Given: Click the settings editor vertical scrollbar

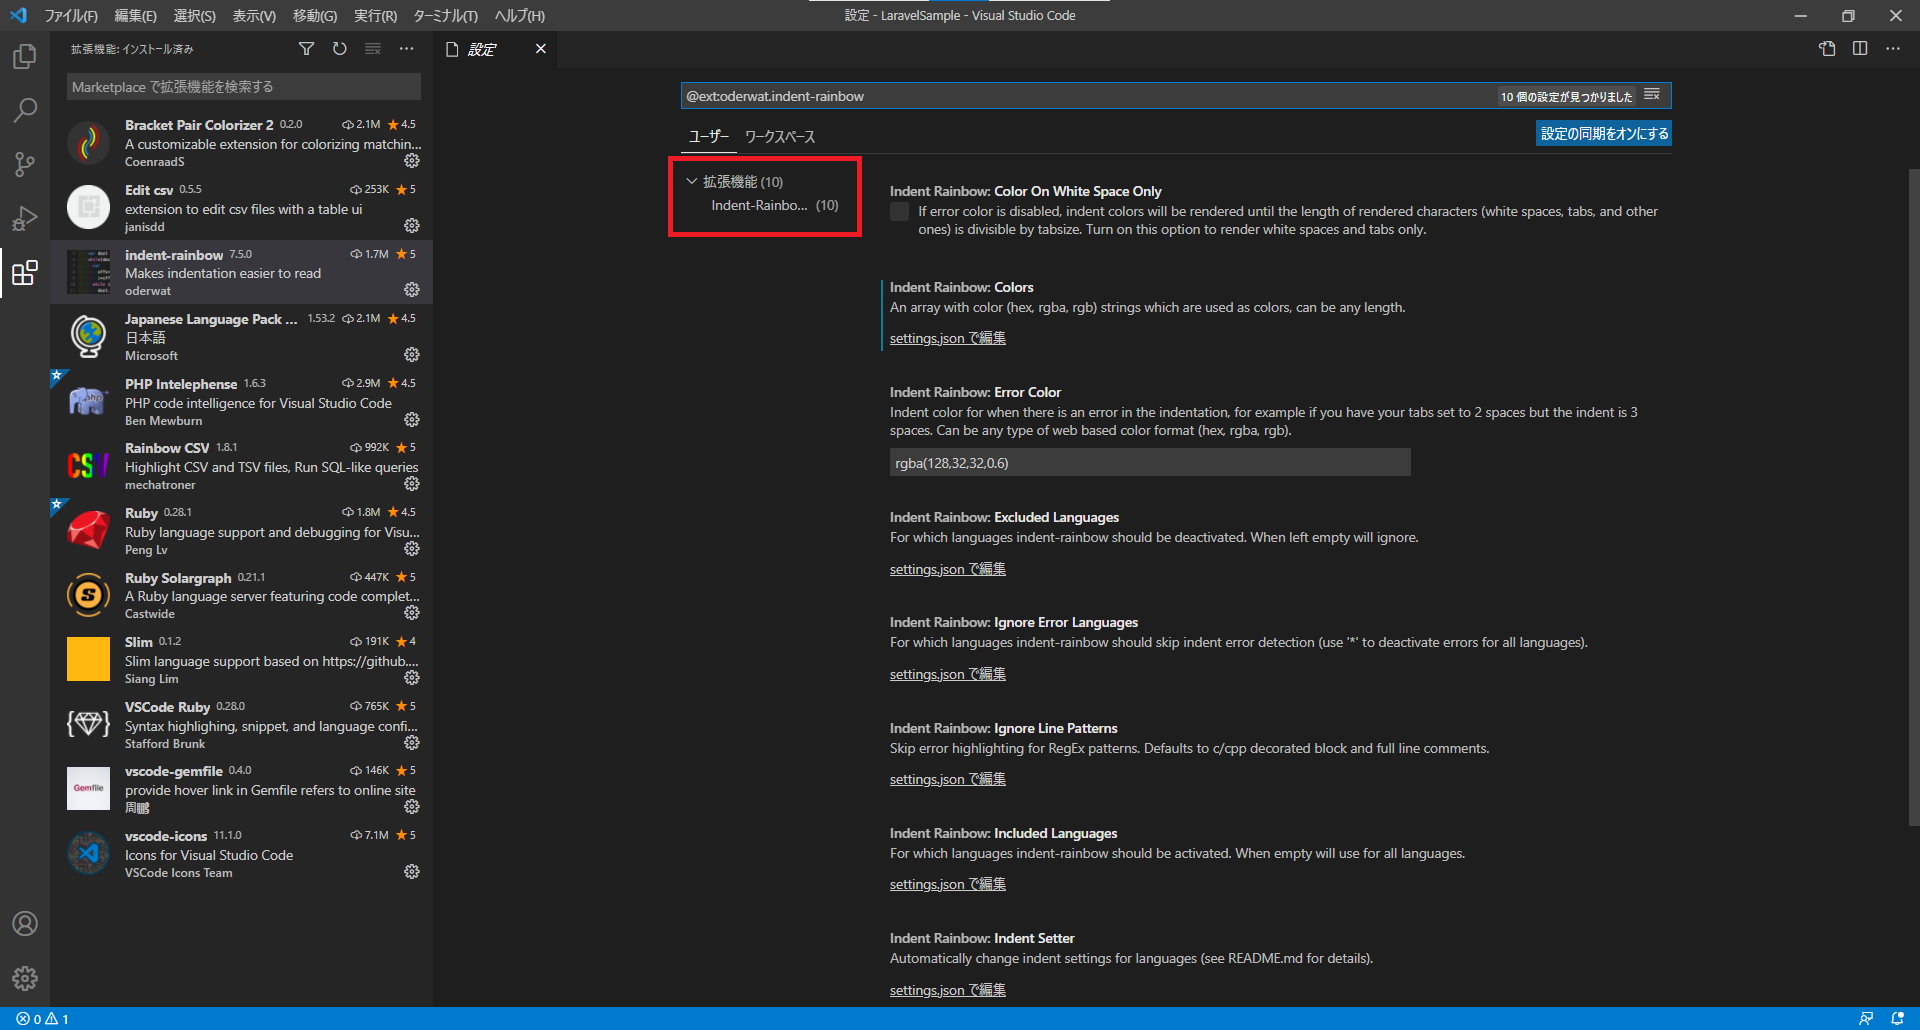Looking at the screenshot, I should (1913, 497).
